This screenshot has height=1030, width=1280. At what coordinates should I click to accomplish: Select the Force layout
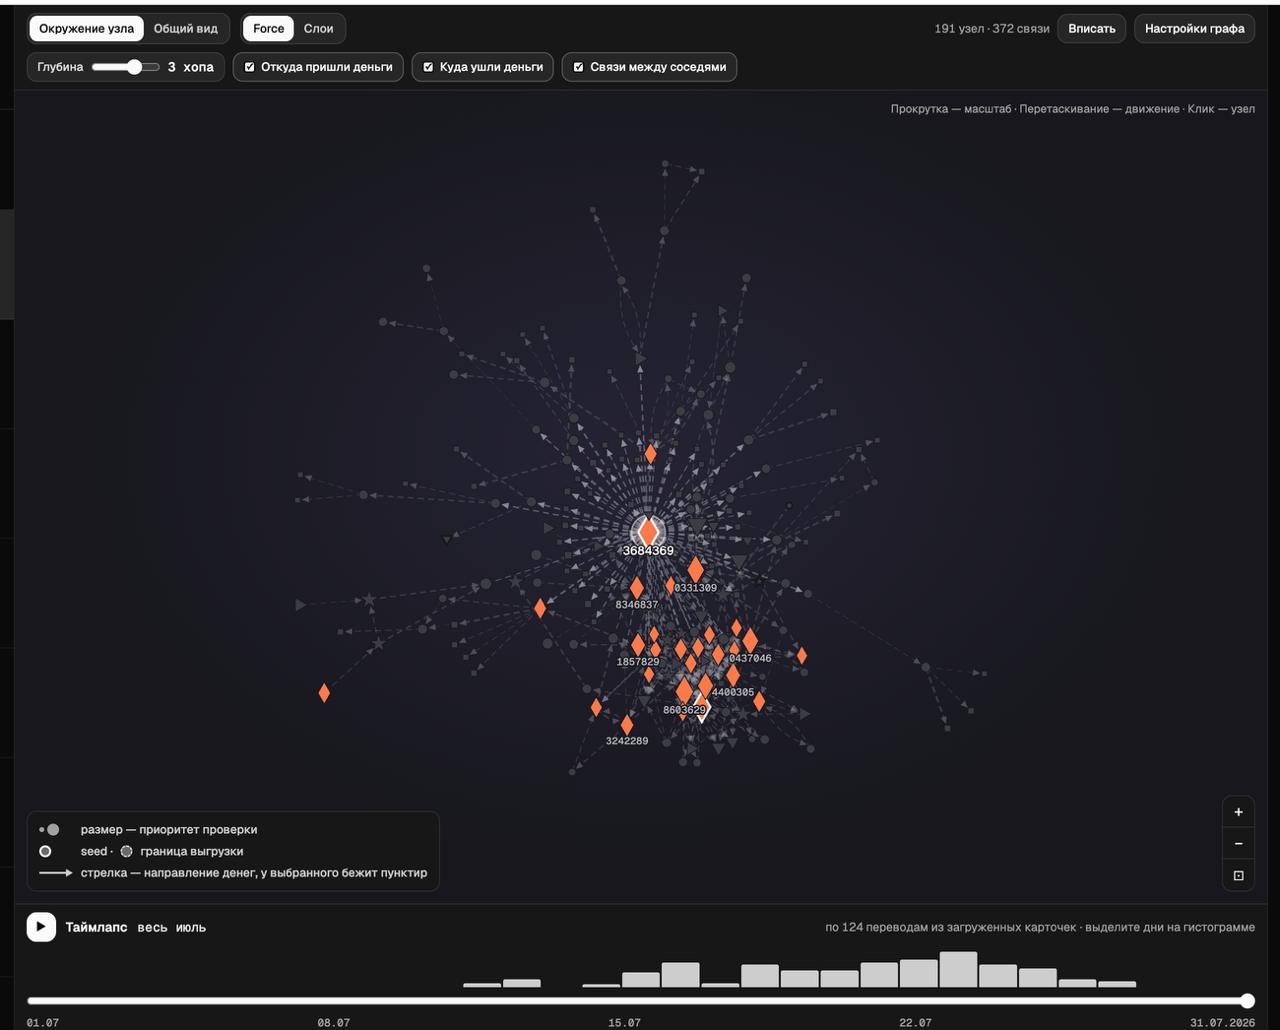pos(268,28)
